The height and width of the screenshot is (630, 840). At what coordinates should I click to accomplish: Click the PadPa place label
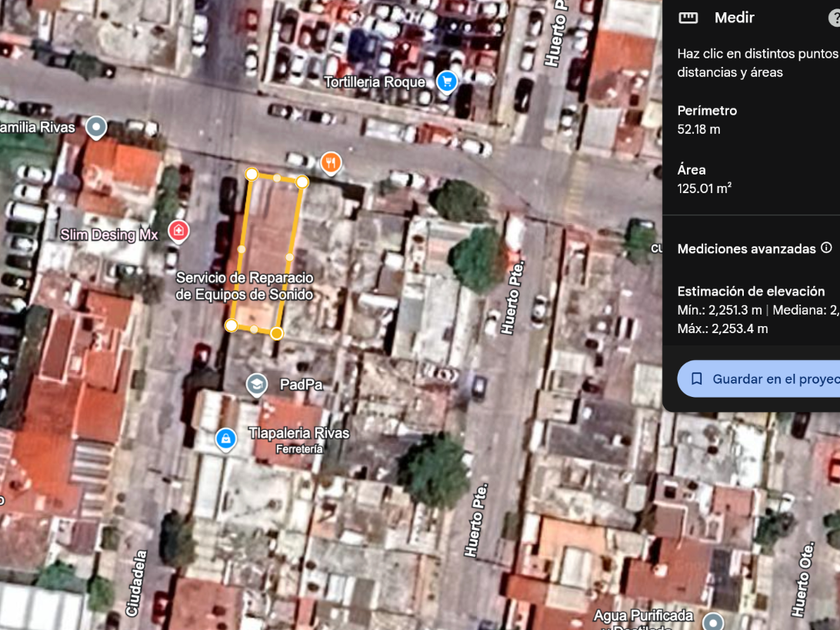point(301,385)
